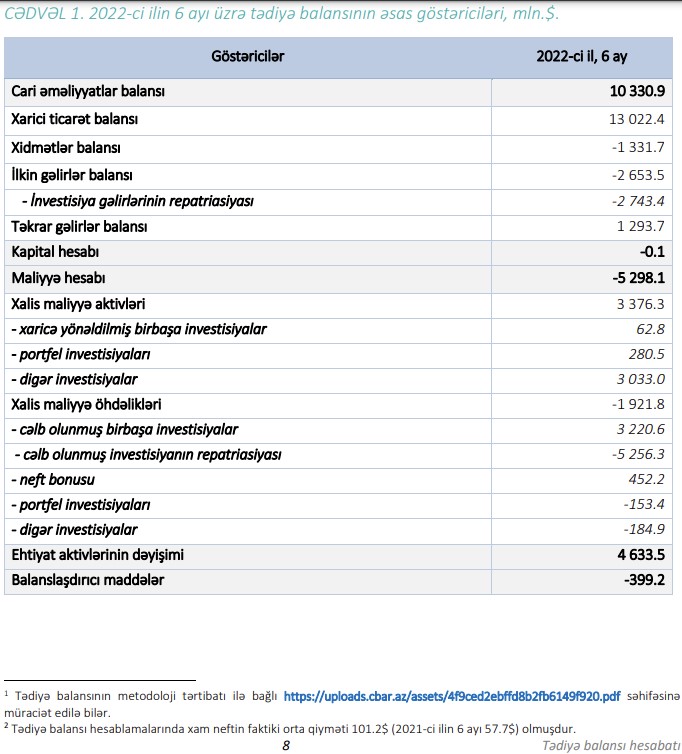Select the 'Maliyyə hesabı' value -5 298.1
Screen dimensions: 682x754
[x=636, y=277]
